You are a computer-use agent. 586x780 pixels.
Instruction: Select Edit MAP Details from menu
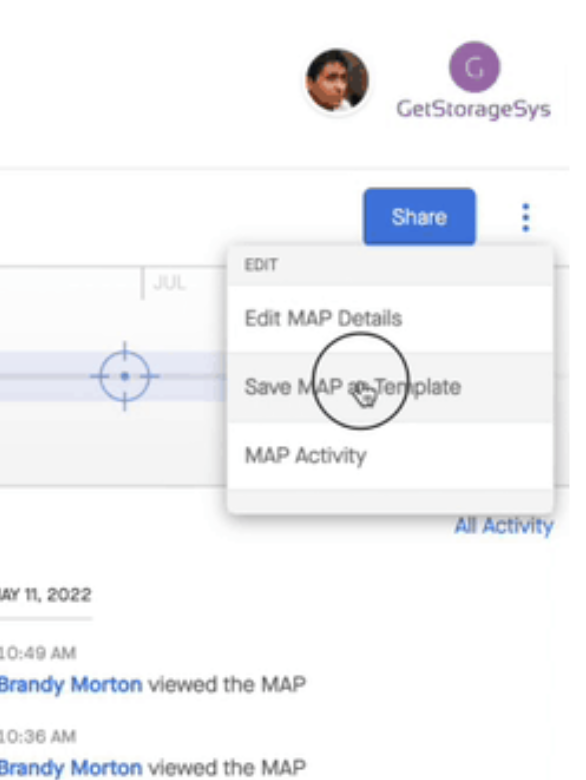(390, 318)
